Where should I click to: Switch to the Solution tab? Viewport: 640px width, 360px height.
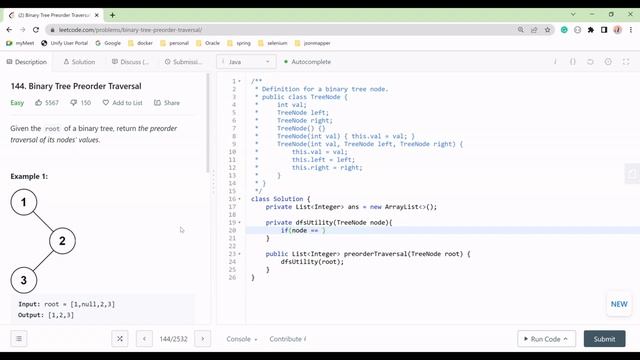(x=79, y=62)
